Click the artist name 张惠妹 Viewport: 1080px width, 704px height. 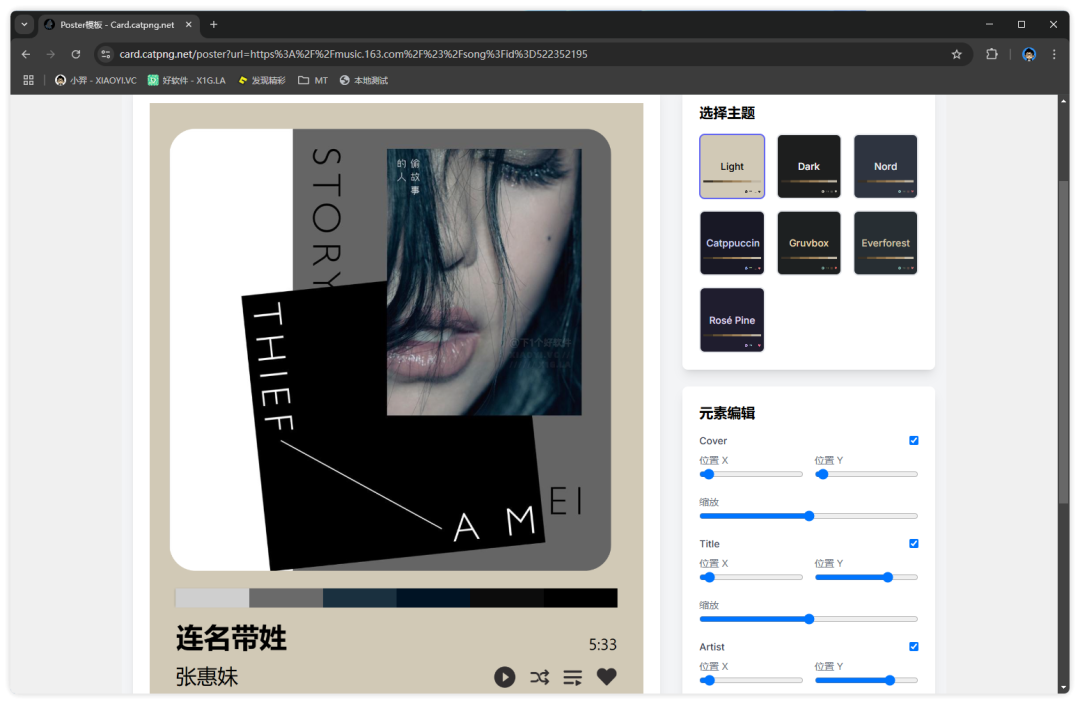click(207, 676)
